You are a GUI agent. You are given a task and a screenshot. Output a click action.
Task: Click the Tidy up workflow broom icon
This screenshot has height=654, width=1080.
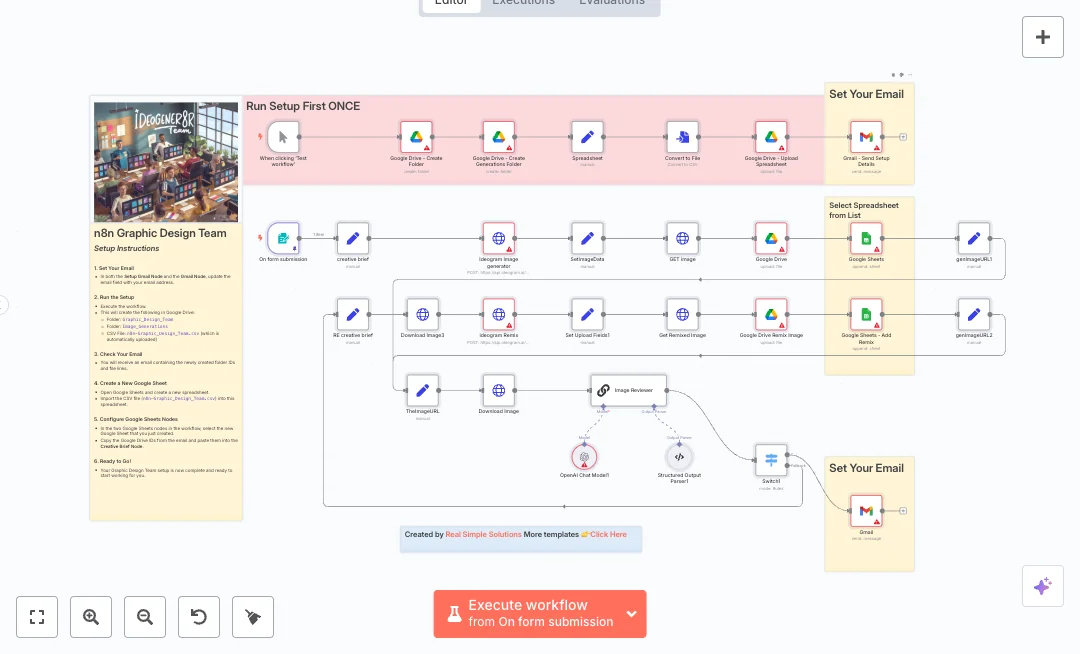click(x=253, y=617)
